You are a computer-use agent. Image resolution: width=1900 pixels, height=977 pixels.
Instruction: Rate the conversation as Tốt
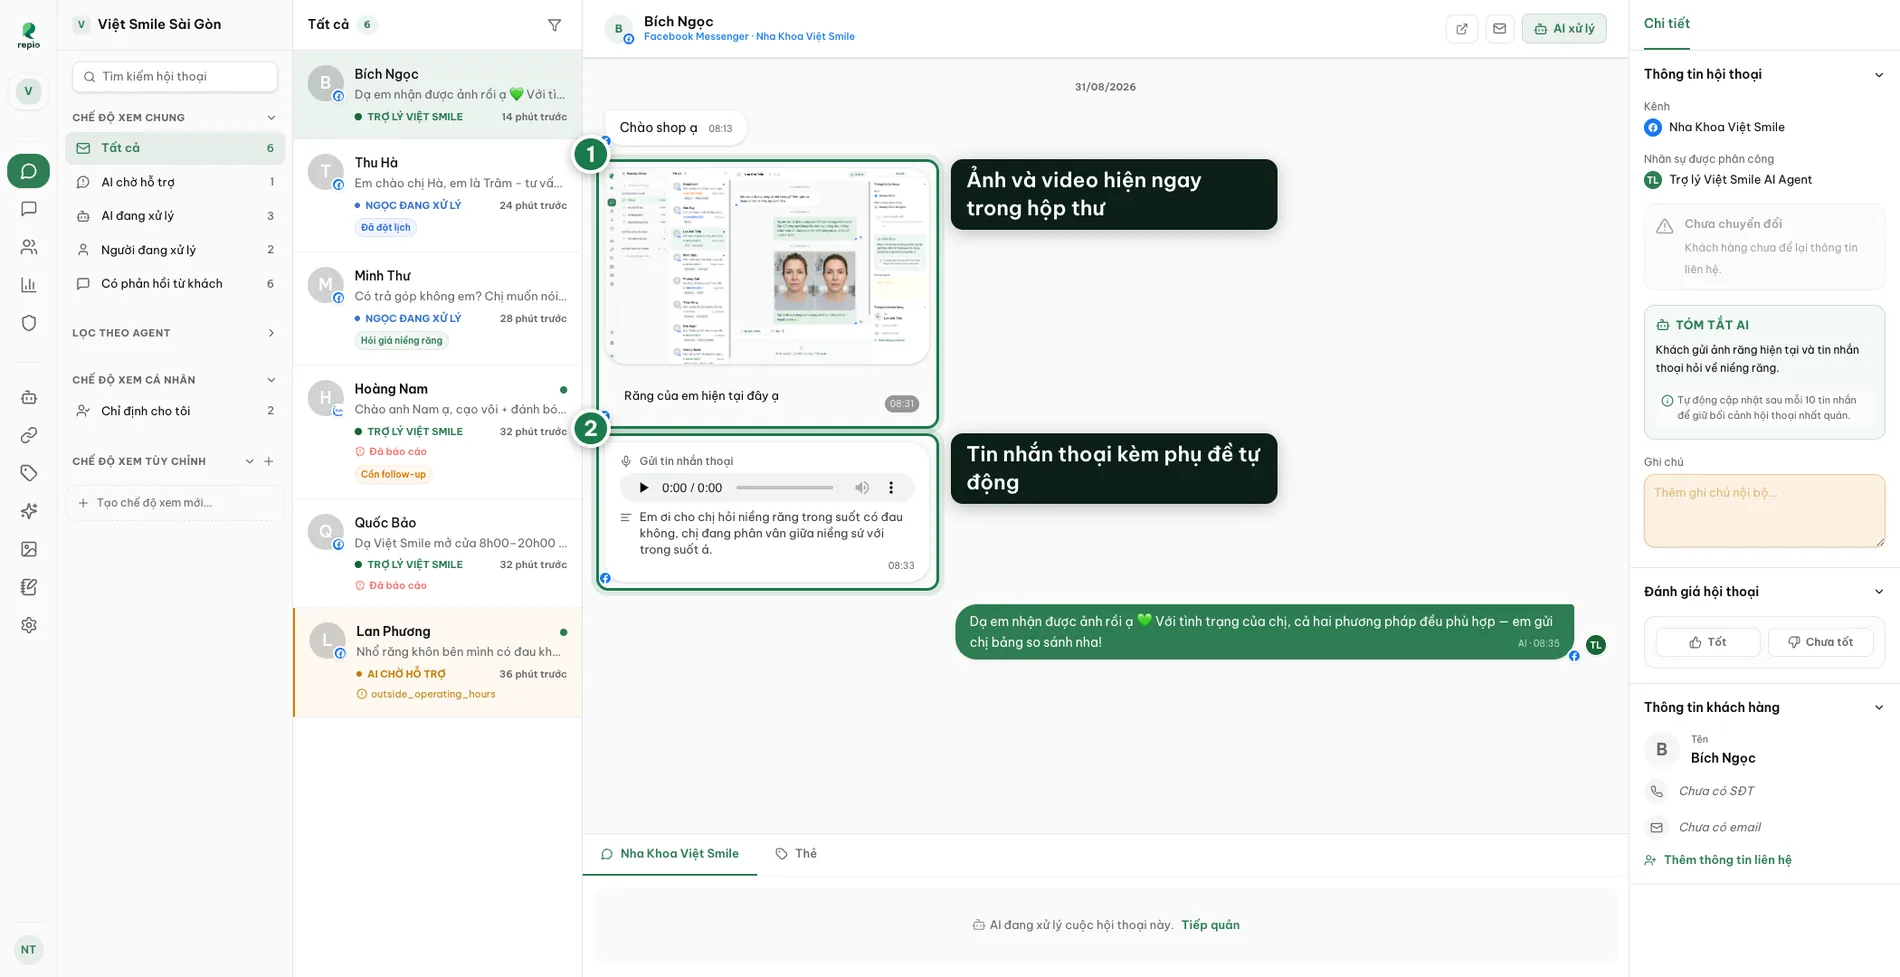click(x=1708, y=642)
